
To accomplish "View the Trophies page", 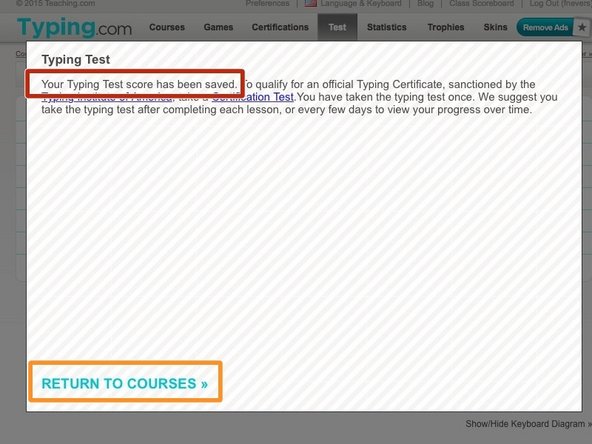I will (446, 27).
